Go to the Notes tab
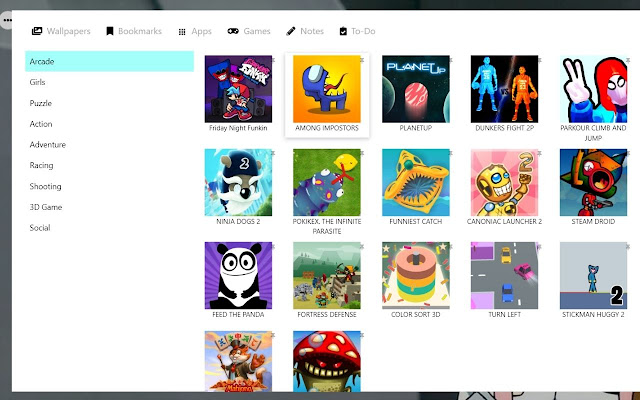 coord(305,31)
